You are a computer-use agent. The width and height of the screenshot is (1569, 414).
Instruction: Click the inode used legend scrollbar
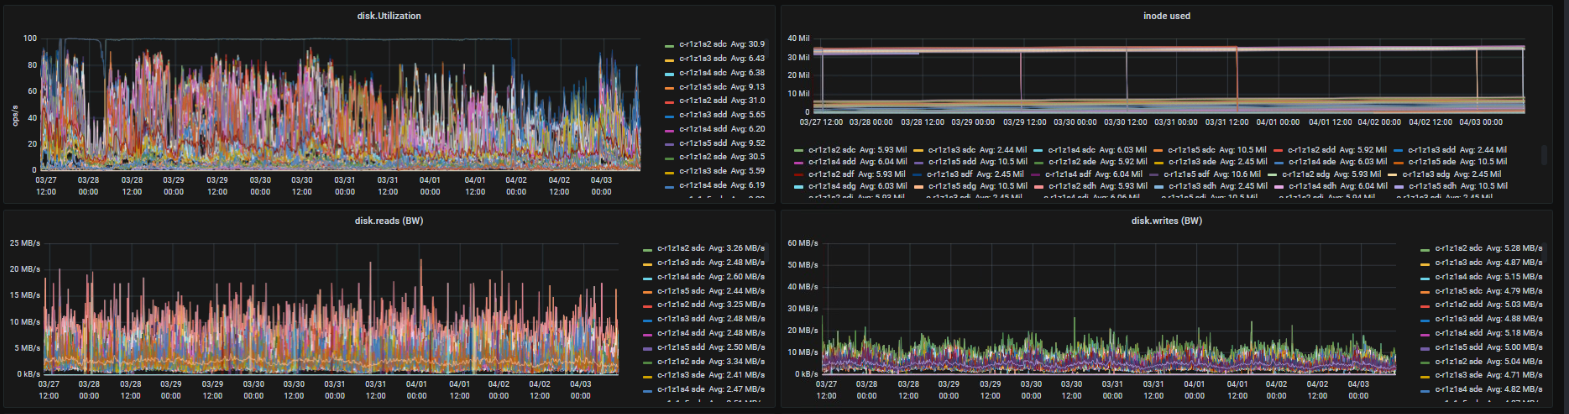(x=1544, y=155)
